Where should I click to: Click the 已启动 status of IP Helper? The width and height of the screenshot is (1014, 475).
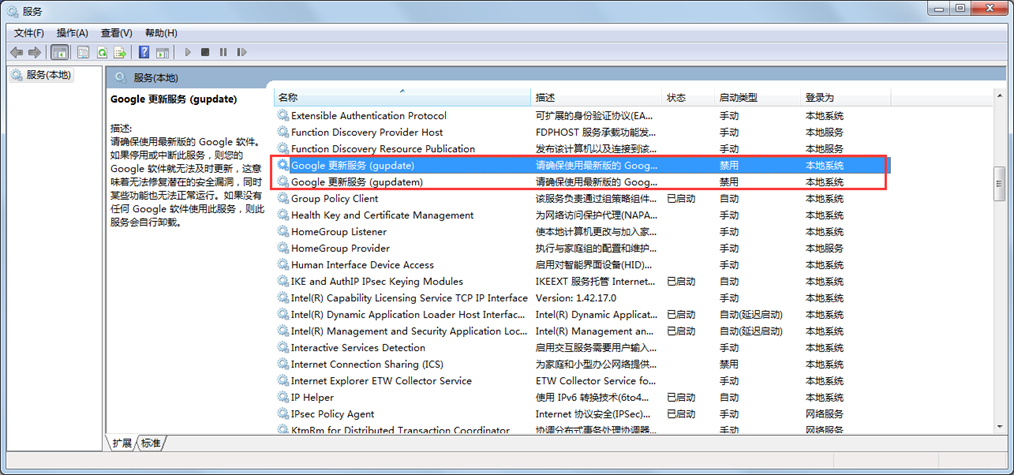click(x=681, y=397)
